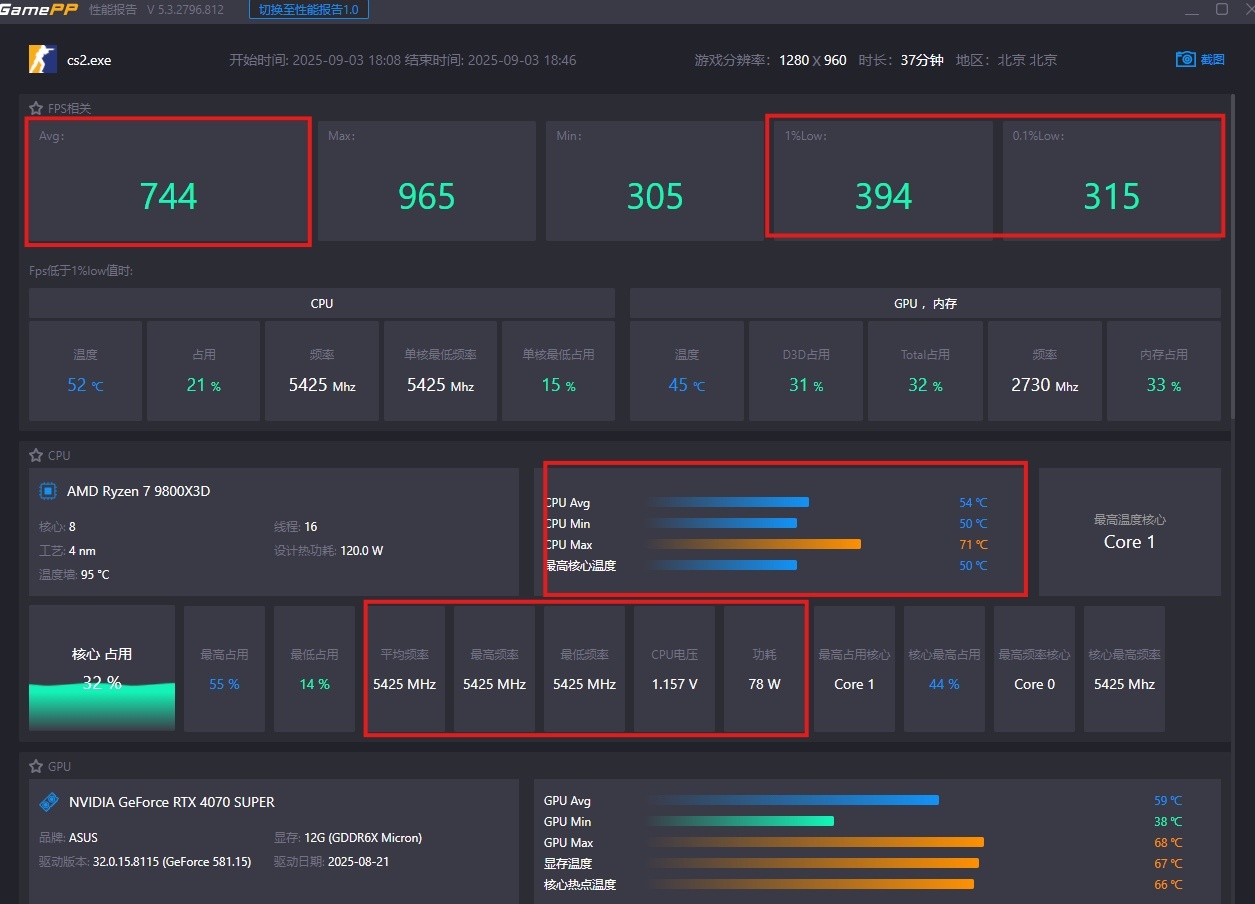Click the Fps低于1%low值时 label
Viewport: 1255px width, 904px height.
click(x=81, y=271)
